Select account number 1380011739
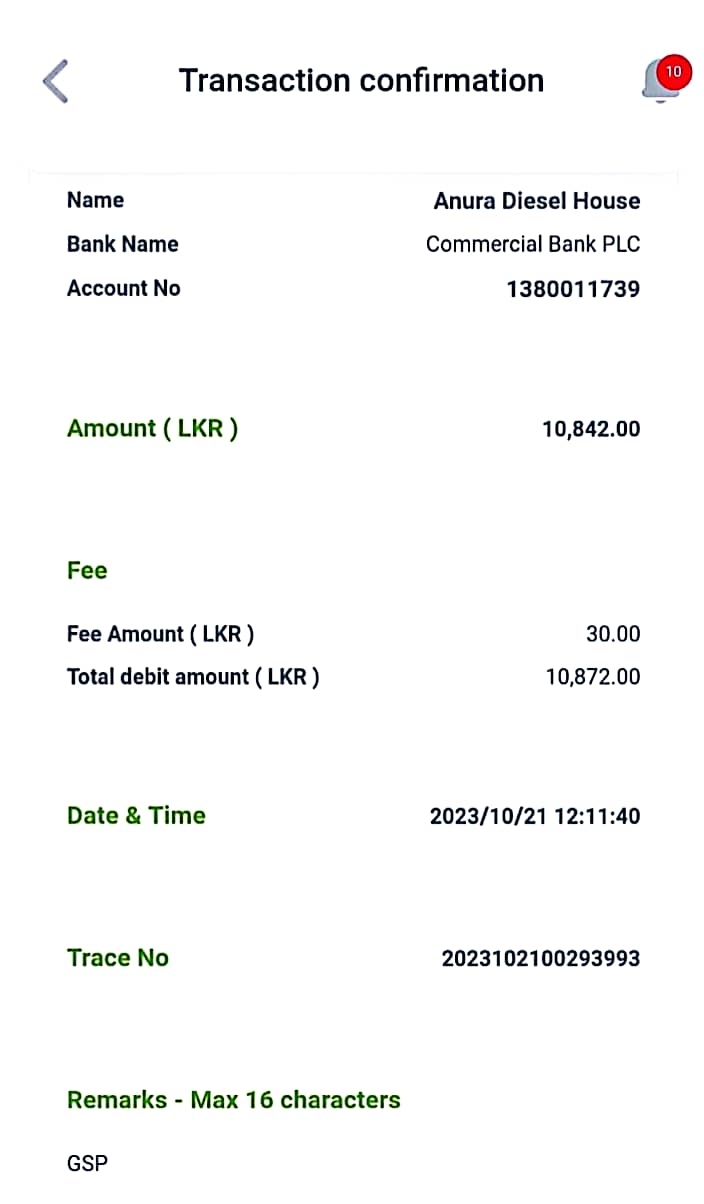Image resolution: width=704 pixels, height=1204 pixels. pyautogui.click(x=573, y=289)
